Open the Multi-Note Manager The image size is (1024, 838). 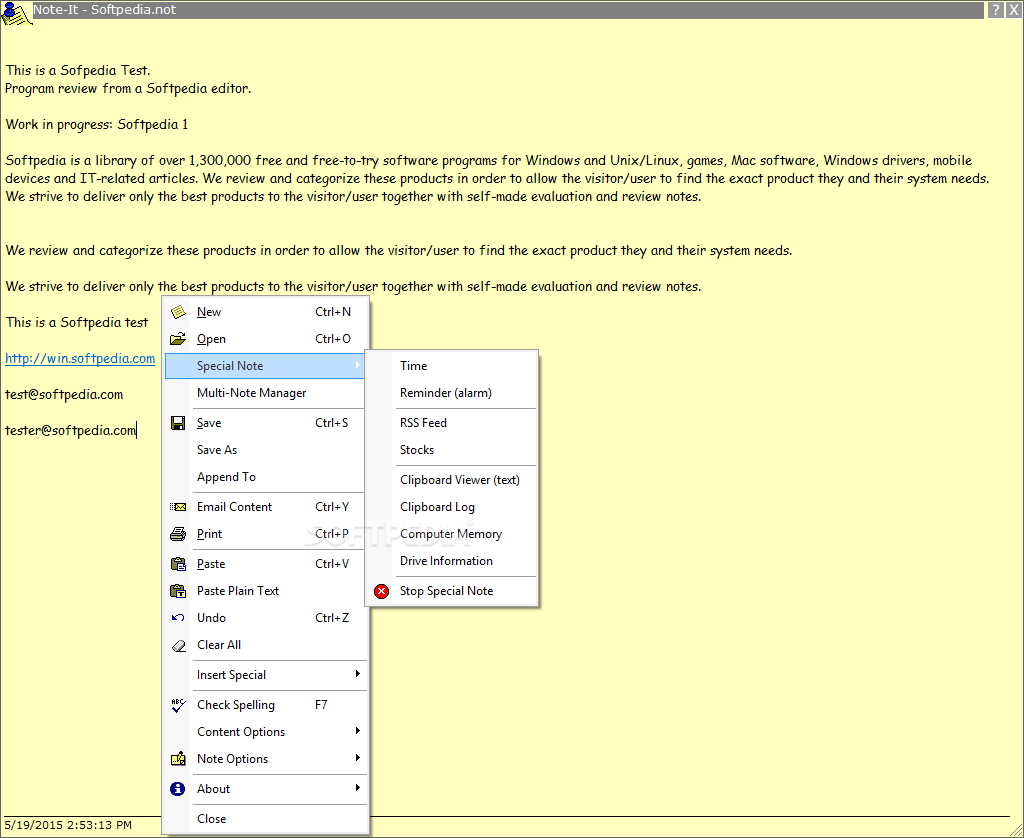coord(266,393)
